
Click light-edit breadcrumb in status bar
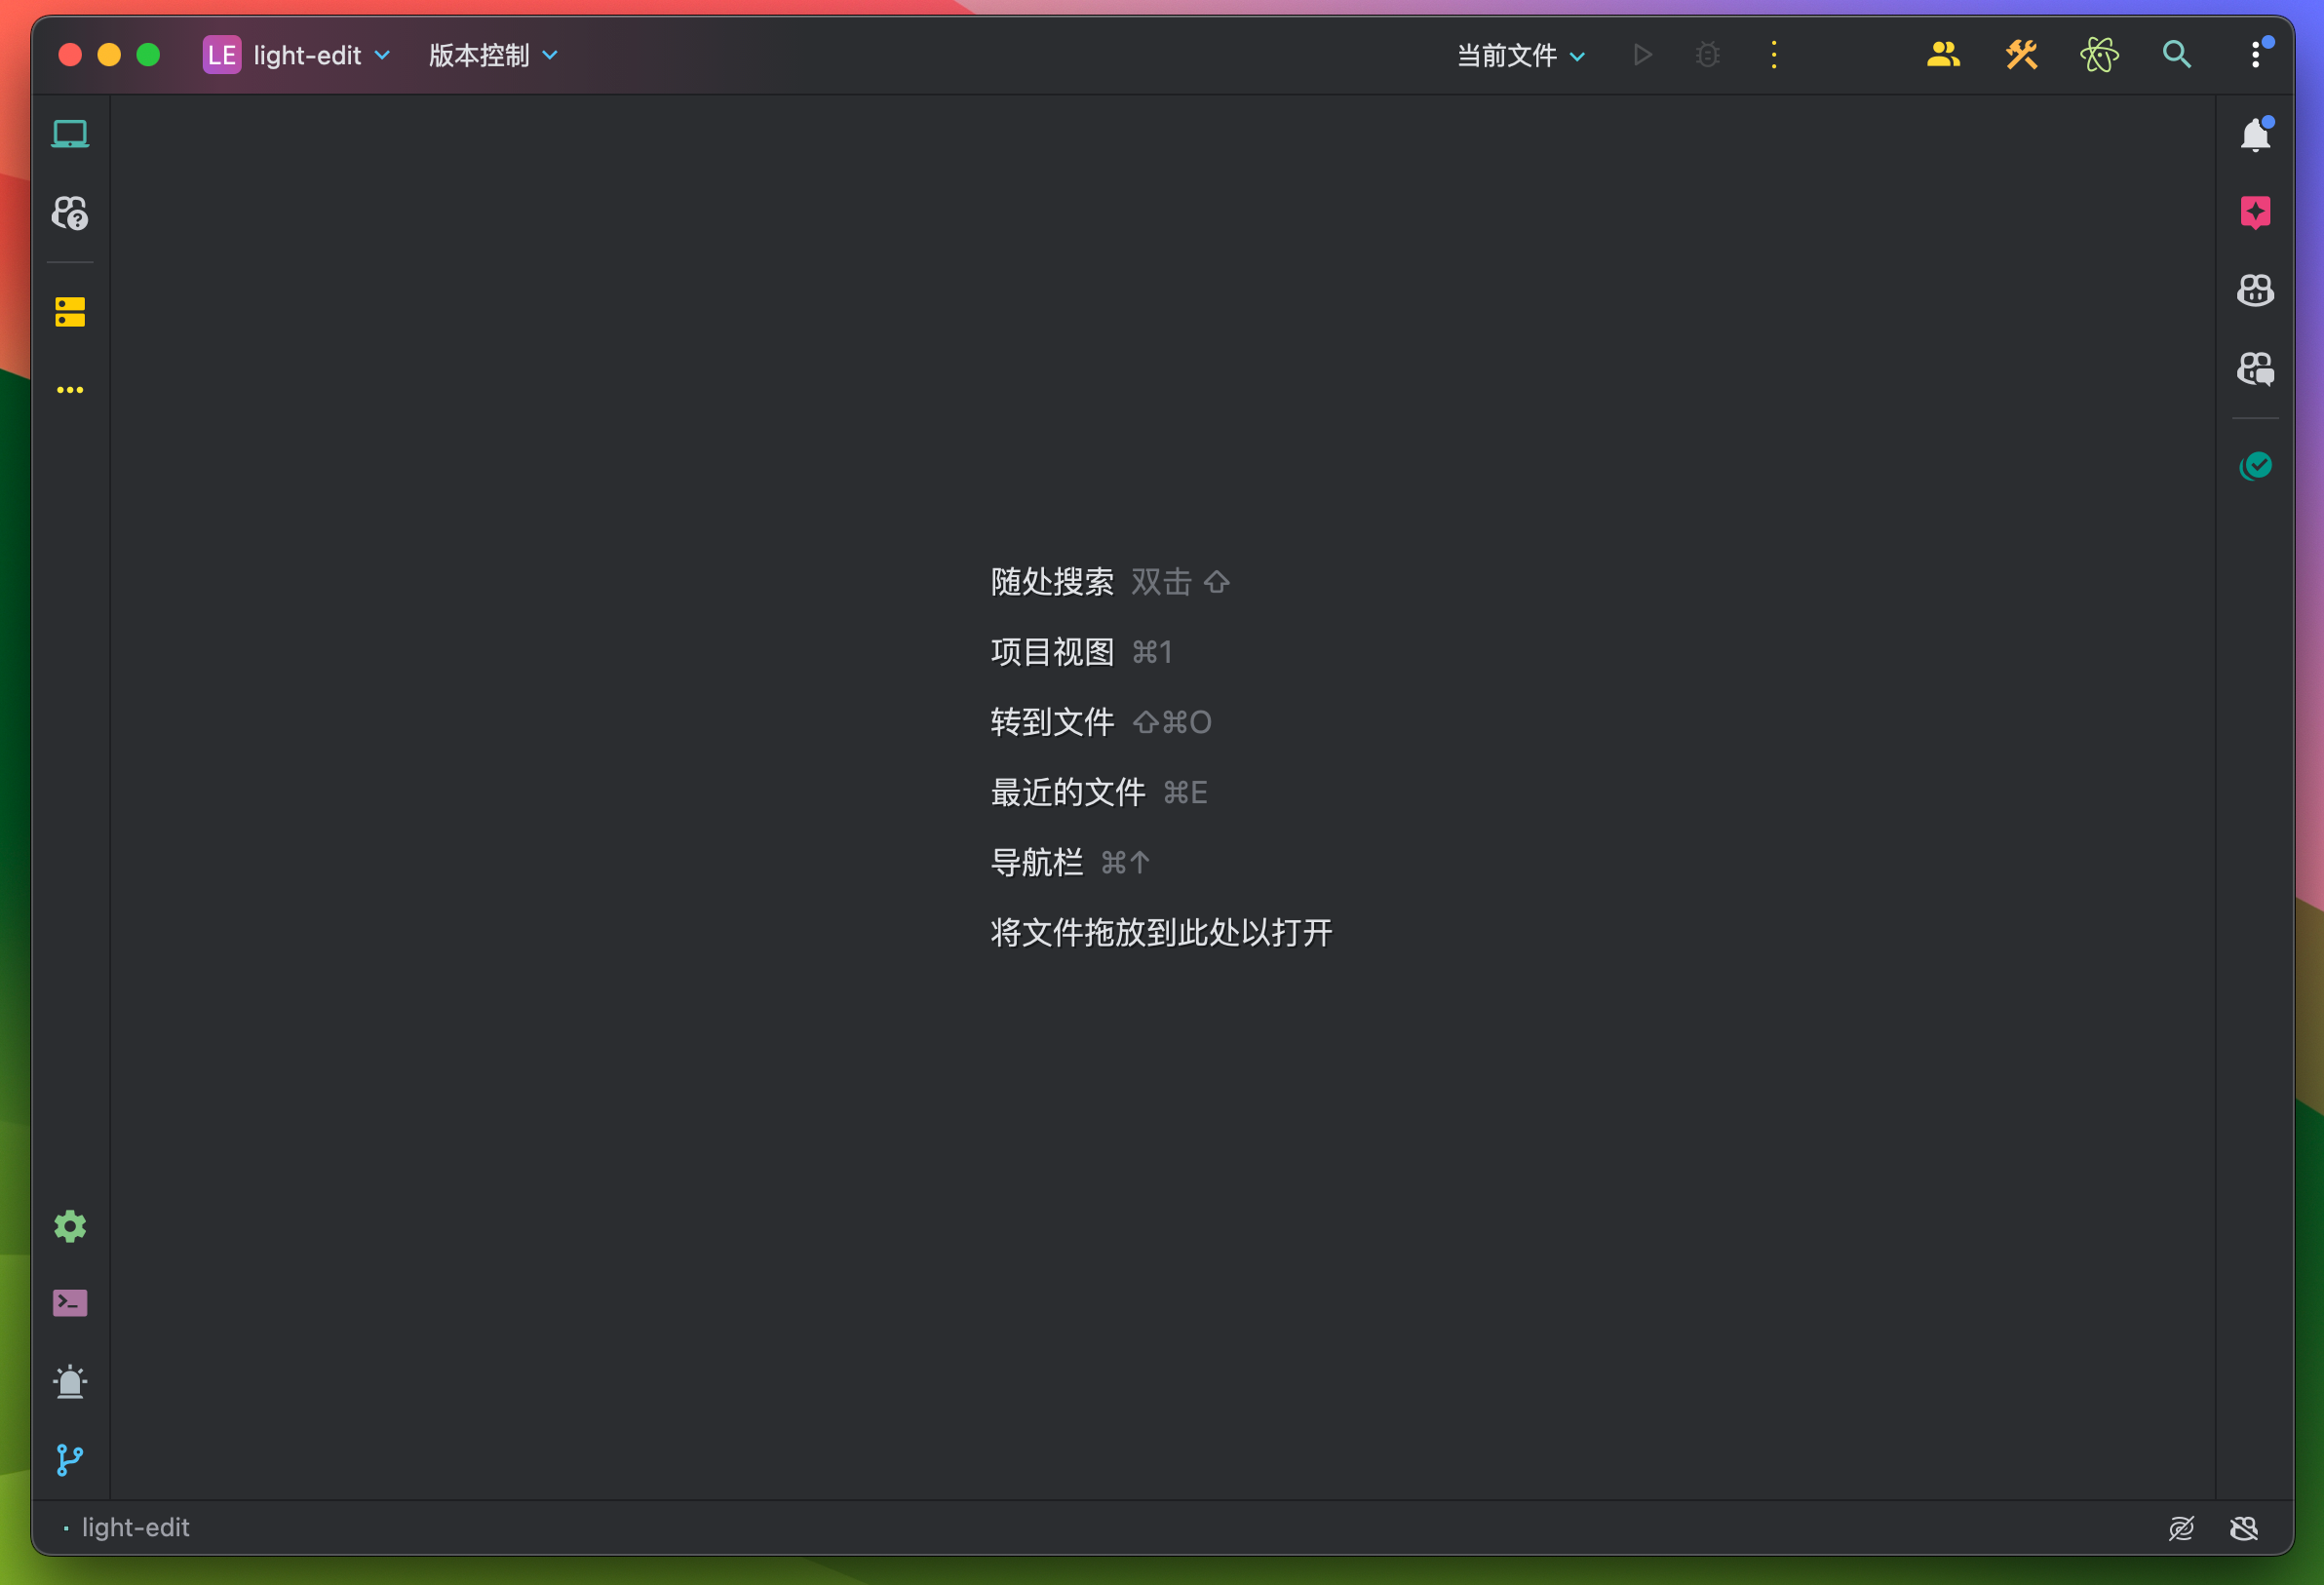point(135,1528)
